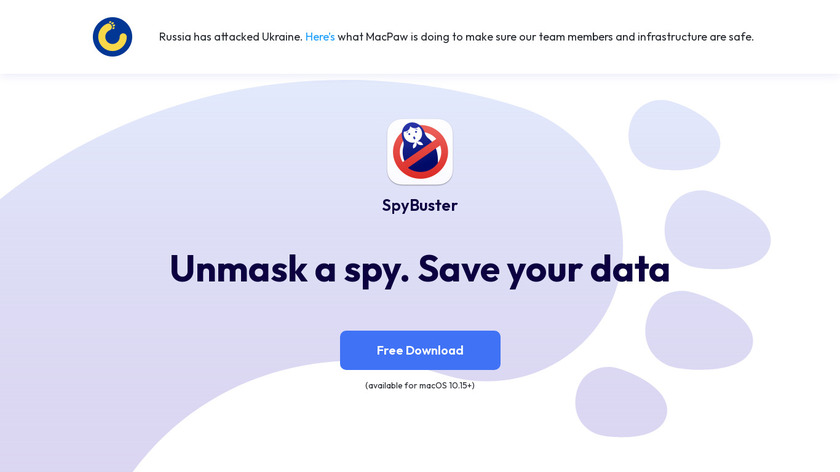Screen dimensions: 840x472
Task: Click the macOS 10.15+ availability note
Action: 420,385
